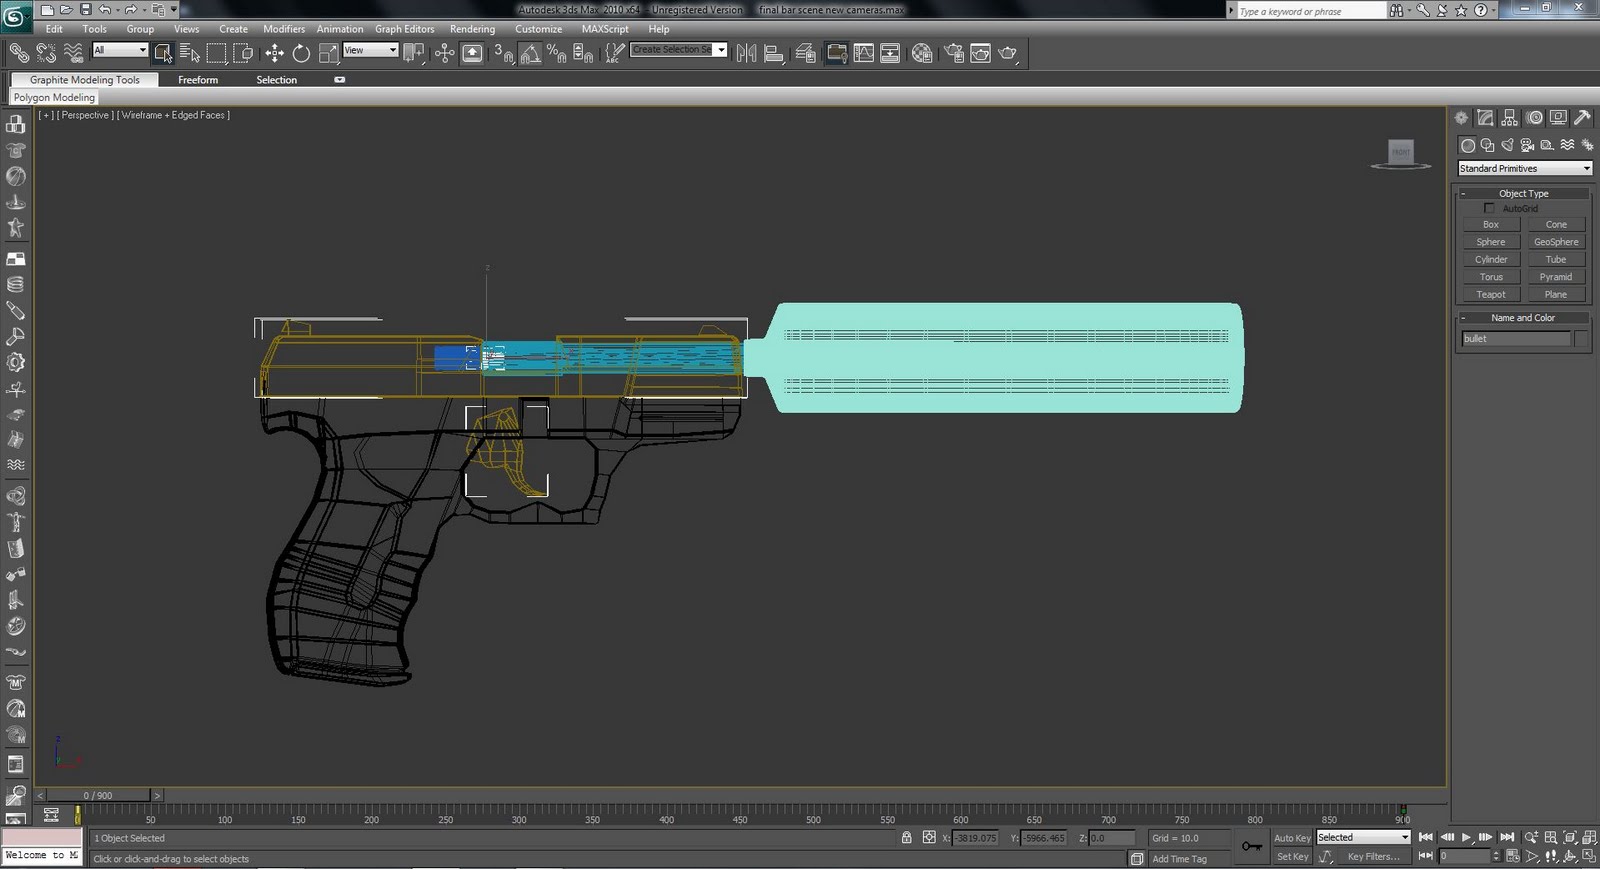Open the selection filter All dropdown
The image size is (1600, 869).
pyautogui.click(x=120, y=50)
